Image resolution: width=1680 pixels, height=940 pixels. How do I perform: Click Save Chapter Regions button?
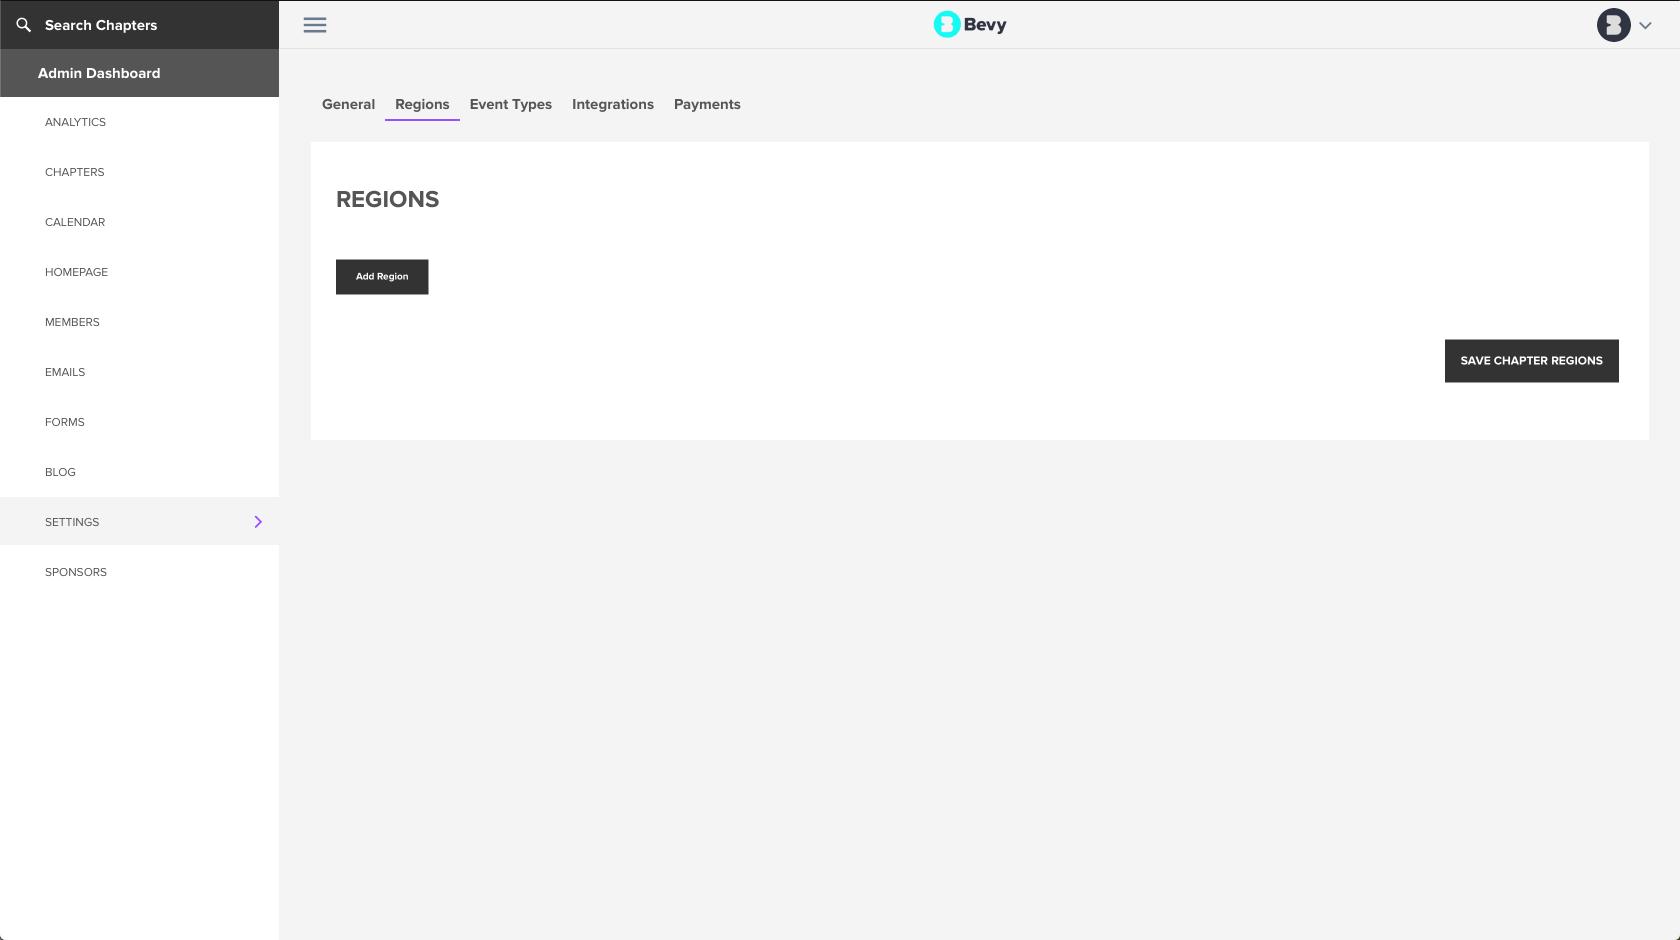click(x=1531, y=361)
